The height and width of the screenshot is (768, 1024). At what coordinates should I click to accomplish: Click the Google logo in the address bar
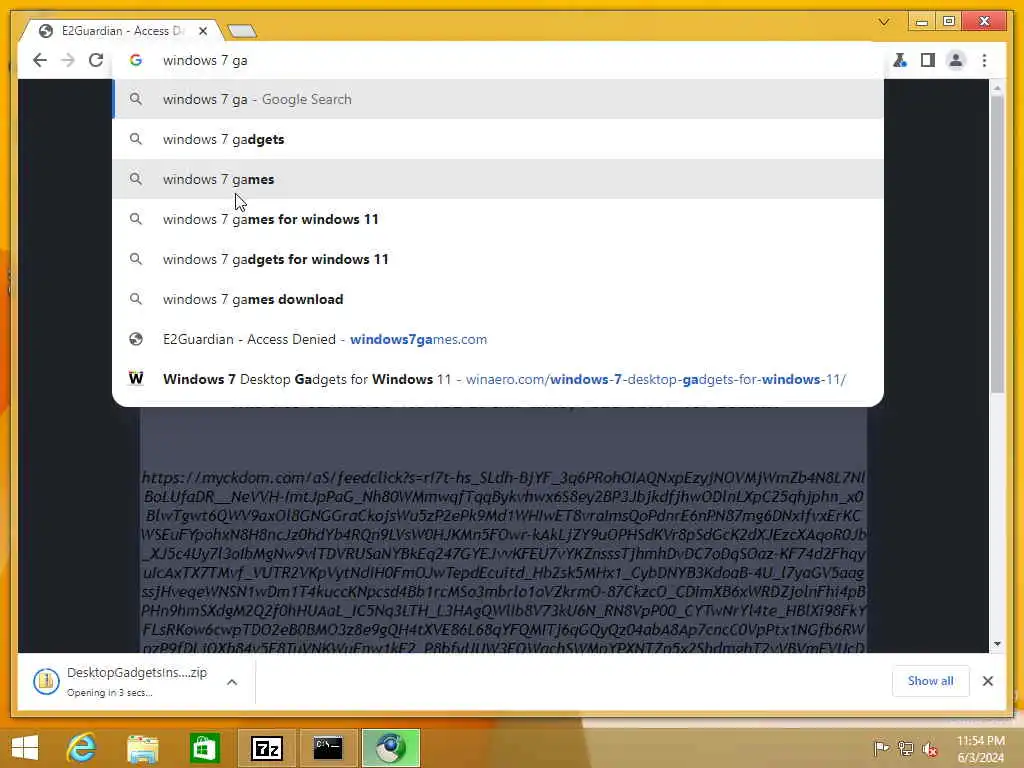pos(136,60)
